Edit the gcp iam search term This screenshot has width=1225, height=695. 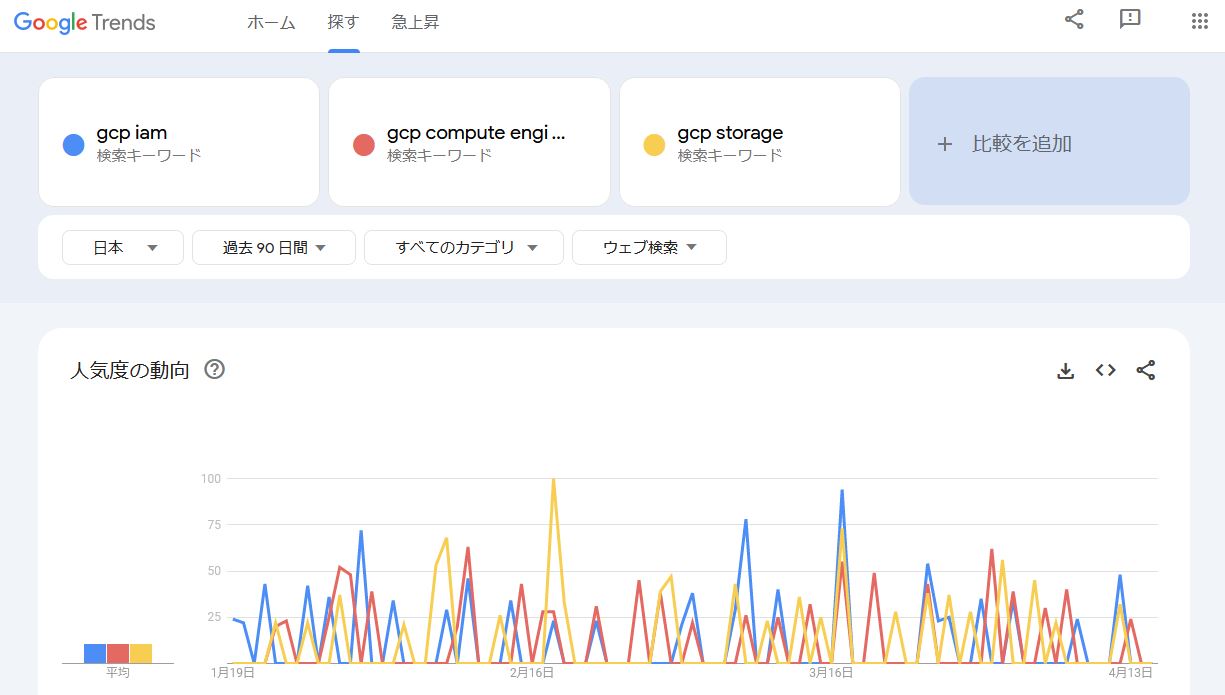coord(179,142)
